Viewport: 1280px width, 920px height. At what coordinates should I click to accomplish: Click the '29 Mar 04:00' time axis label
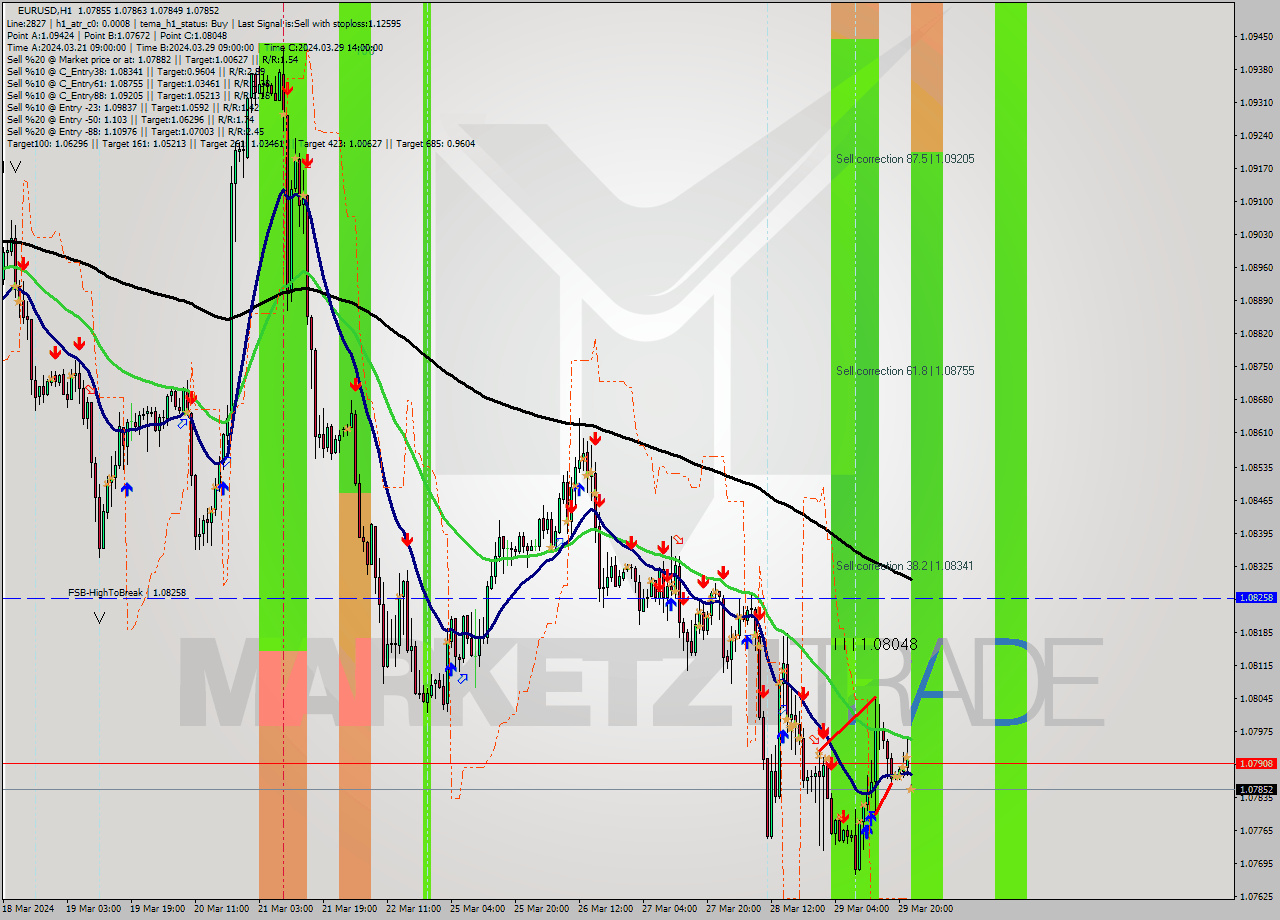[861, 909]
